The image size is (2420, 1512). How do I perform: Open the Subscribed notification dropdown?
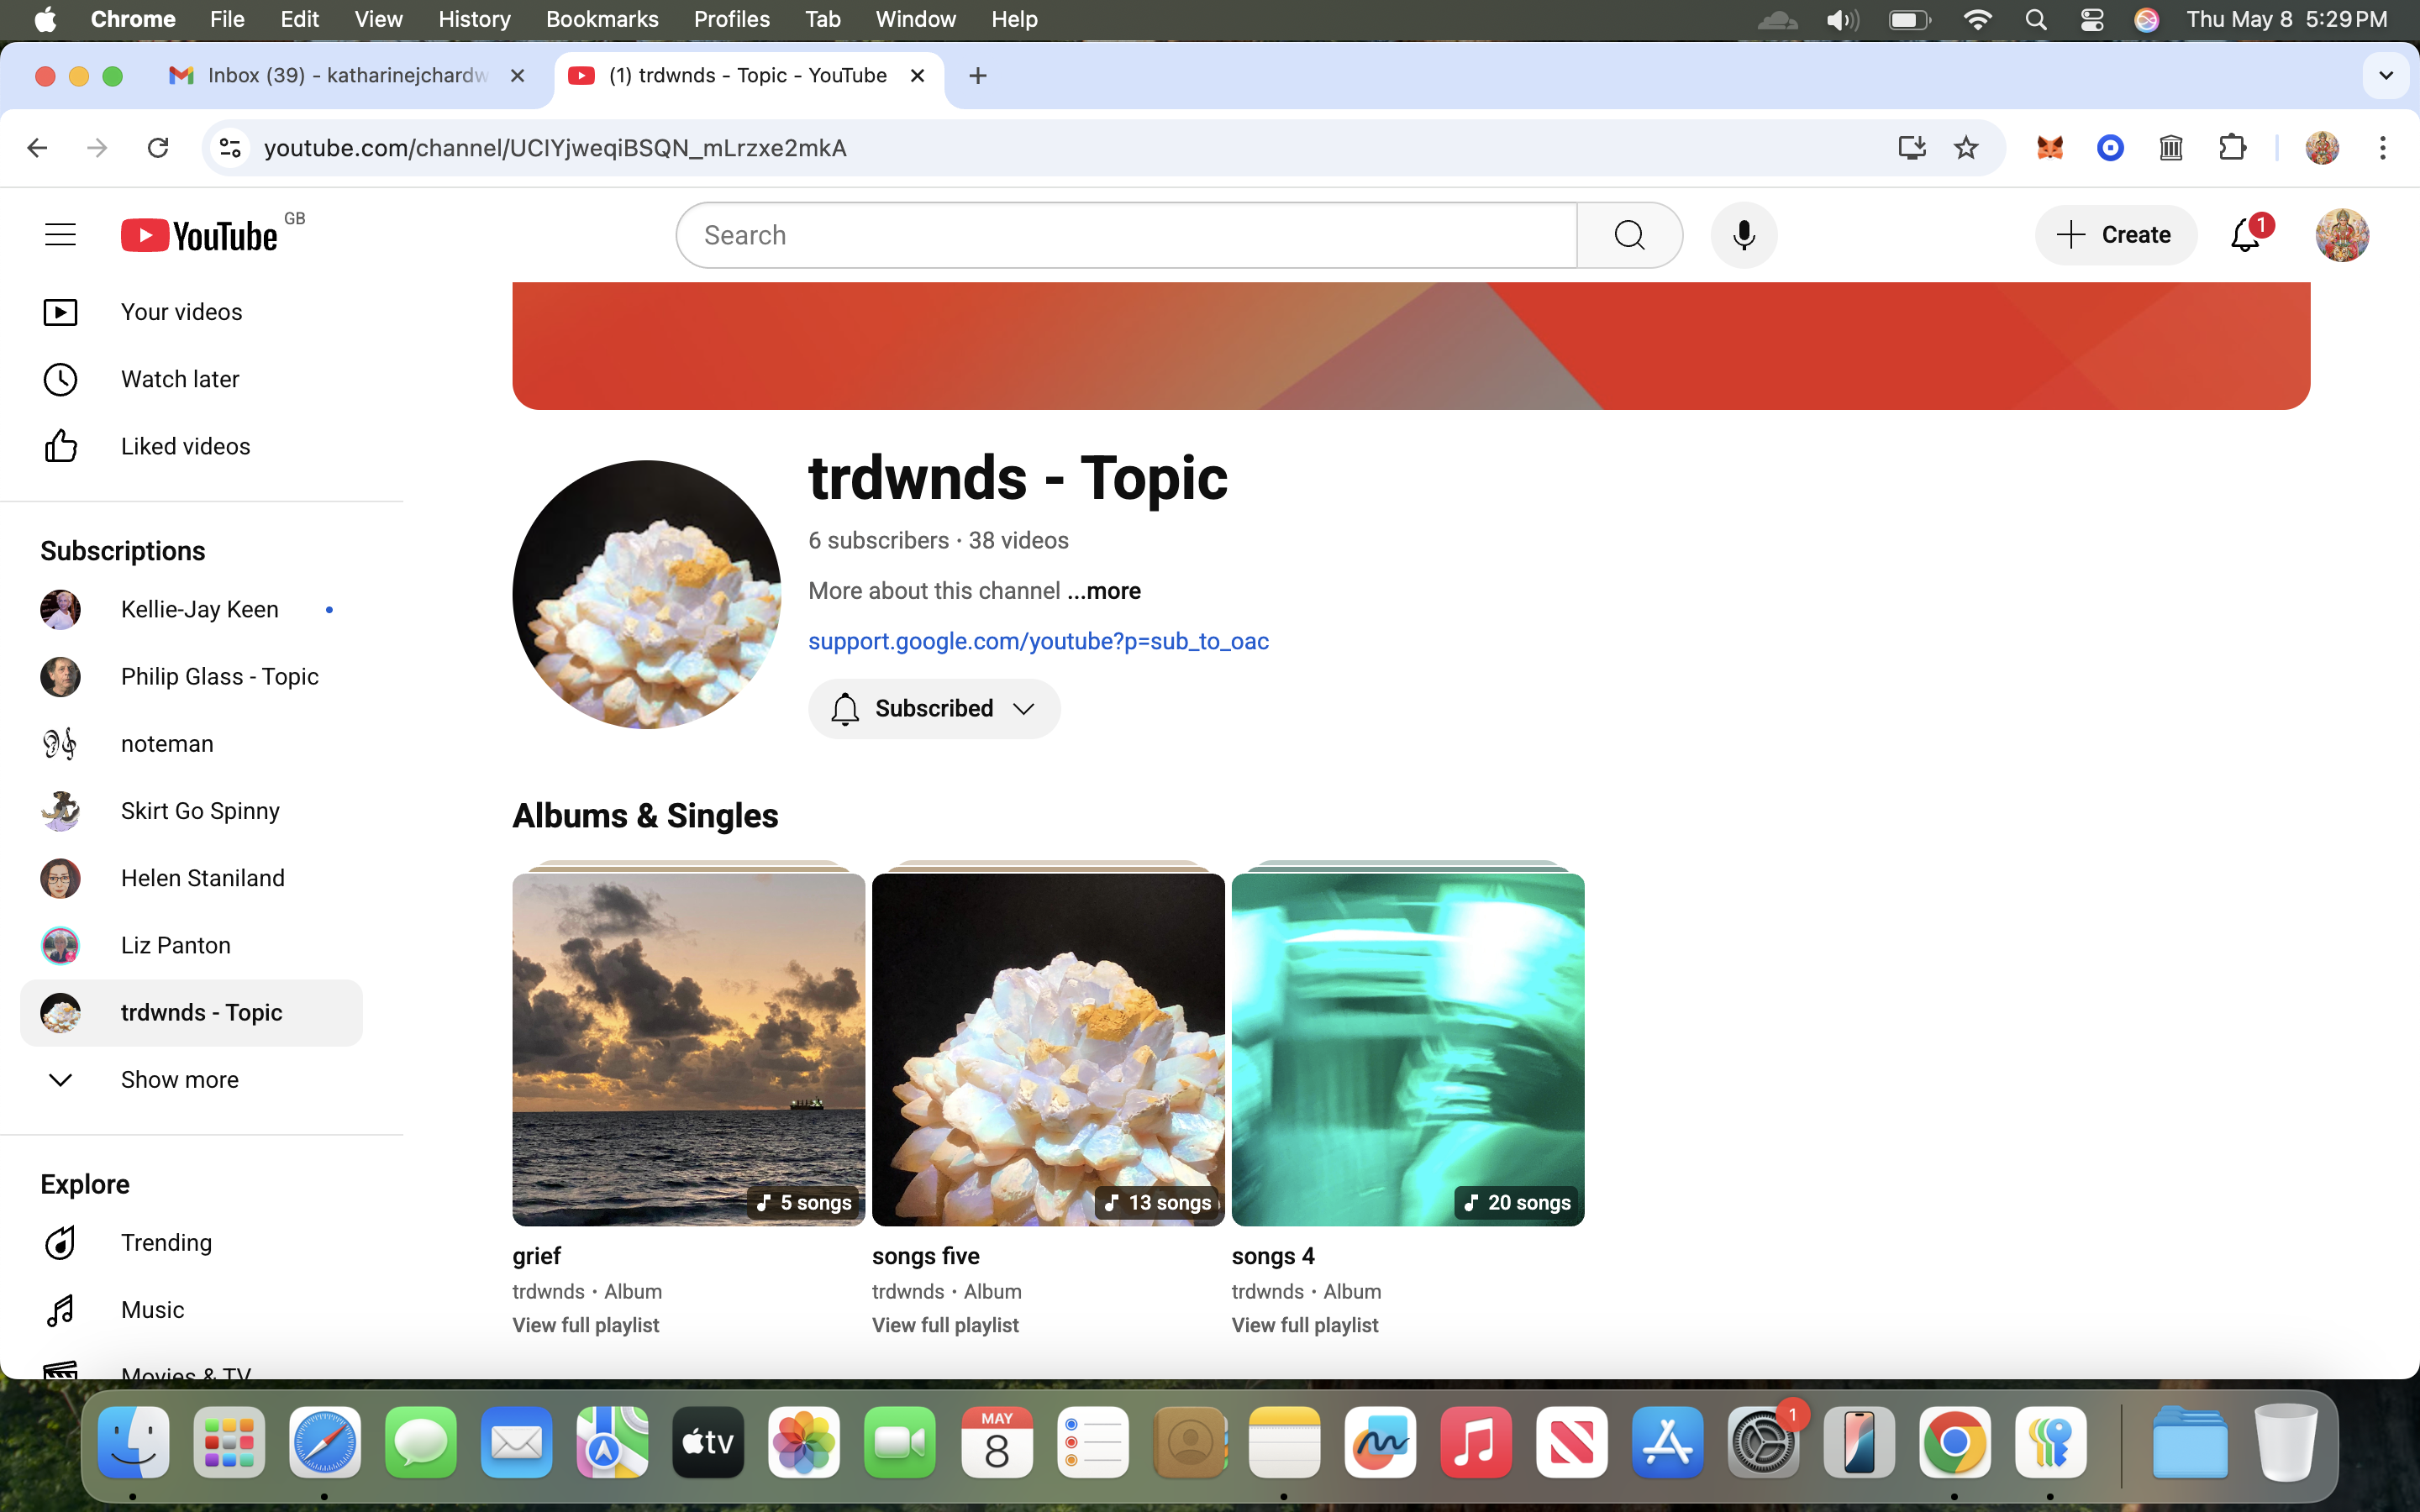pos(934,708)
